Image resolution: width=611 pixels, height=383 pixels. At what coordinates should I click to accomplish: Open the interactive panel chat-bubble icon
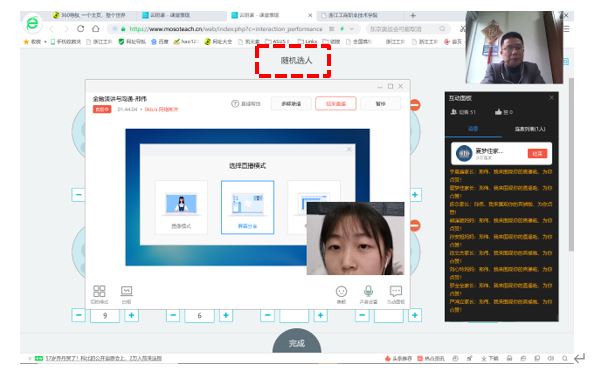(396, 291)
